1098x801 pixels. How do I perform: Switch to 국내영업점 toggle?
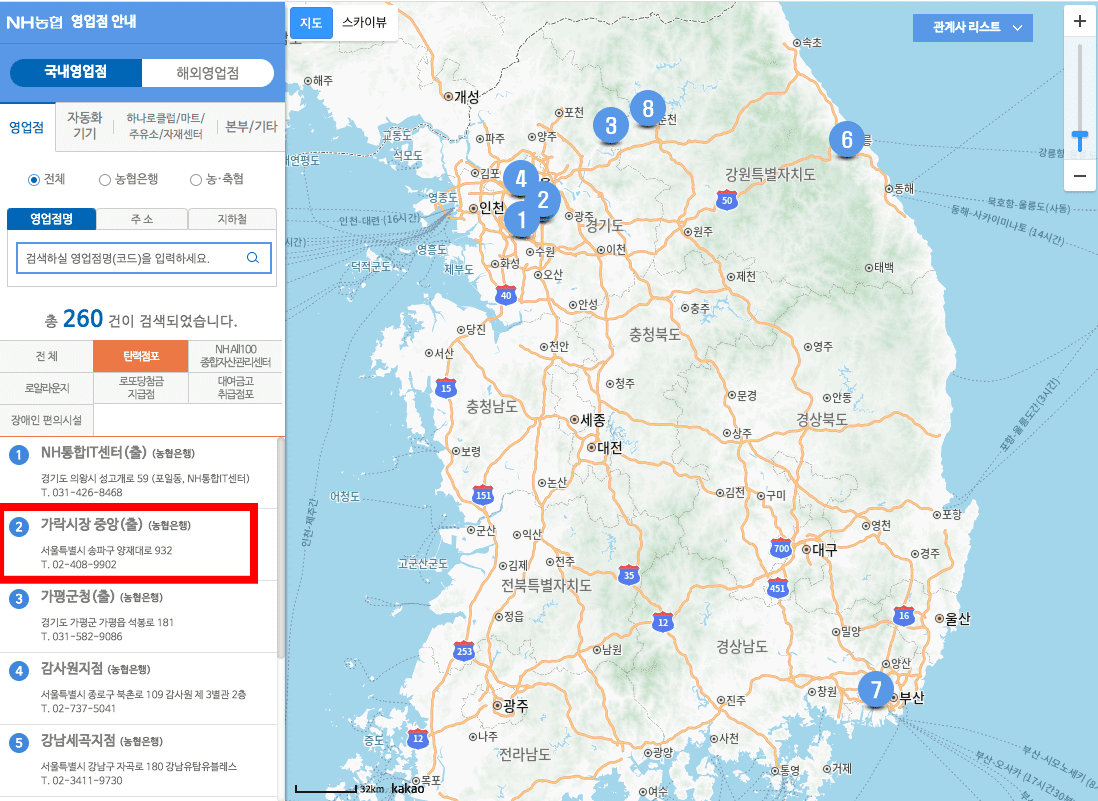click(76, 72)
